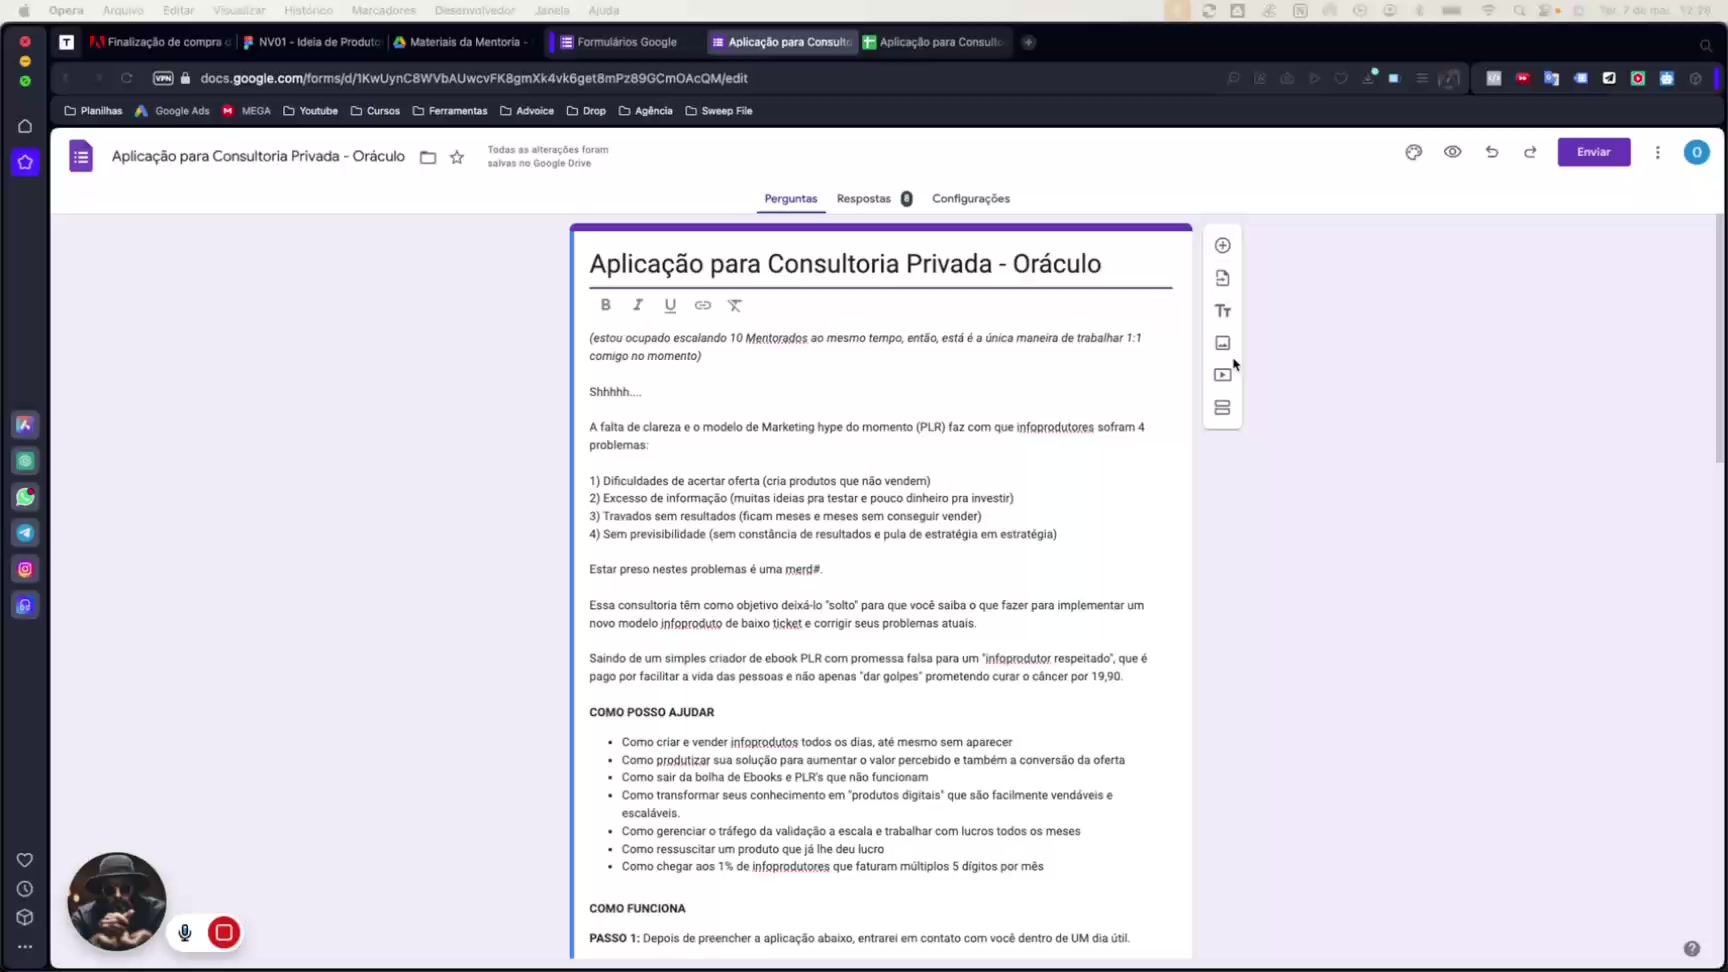Open the Arquivo menu in menu bar
Image resolution: width=1728 pixels, height=972 pixels.
(123, 10)
